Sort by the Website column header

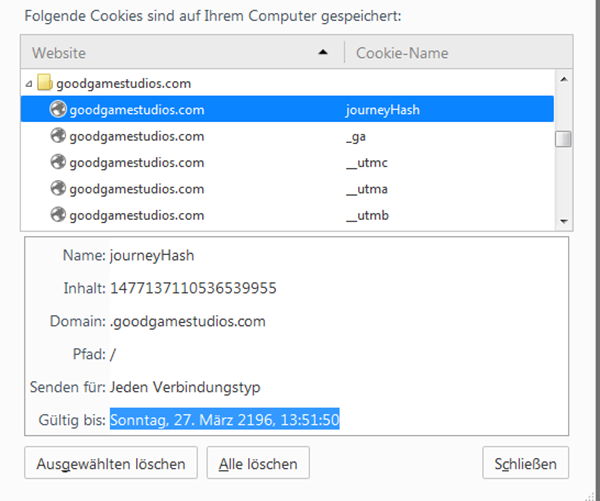(183, 52)
